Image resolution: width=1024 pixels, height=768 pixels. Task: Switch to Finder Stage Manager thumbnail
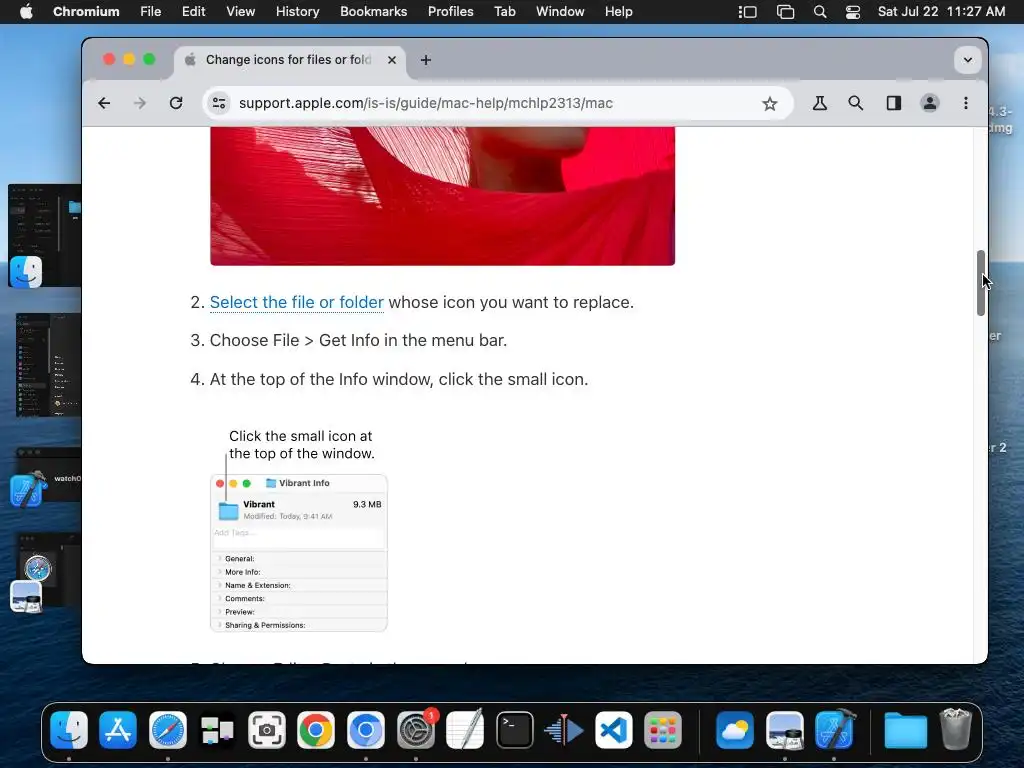click(44, 236)
